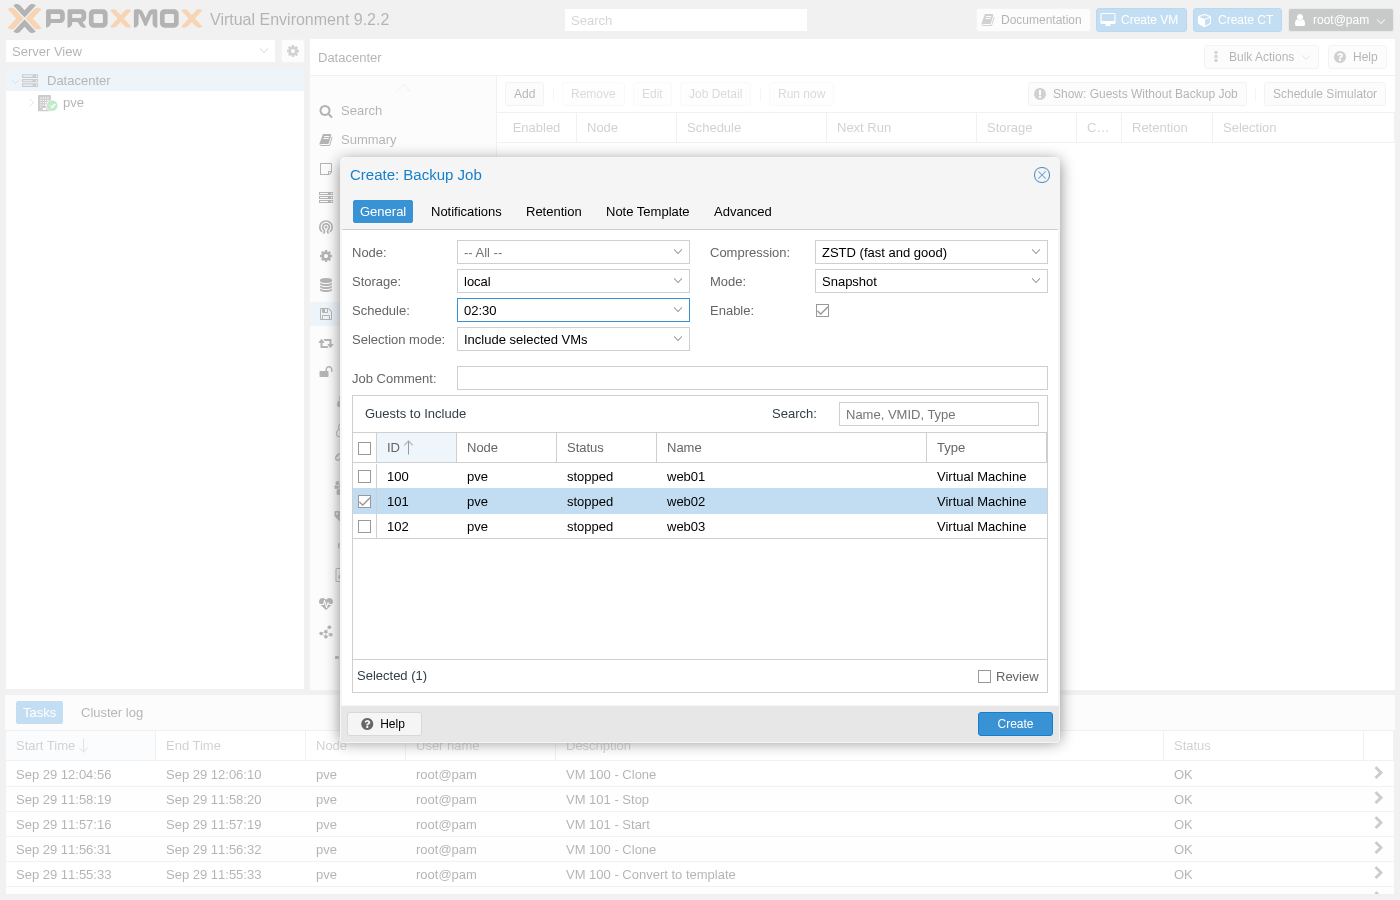1400x900 pixels.
Task: Switch to Cluster log tab
Action: (x=112, y=713)
